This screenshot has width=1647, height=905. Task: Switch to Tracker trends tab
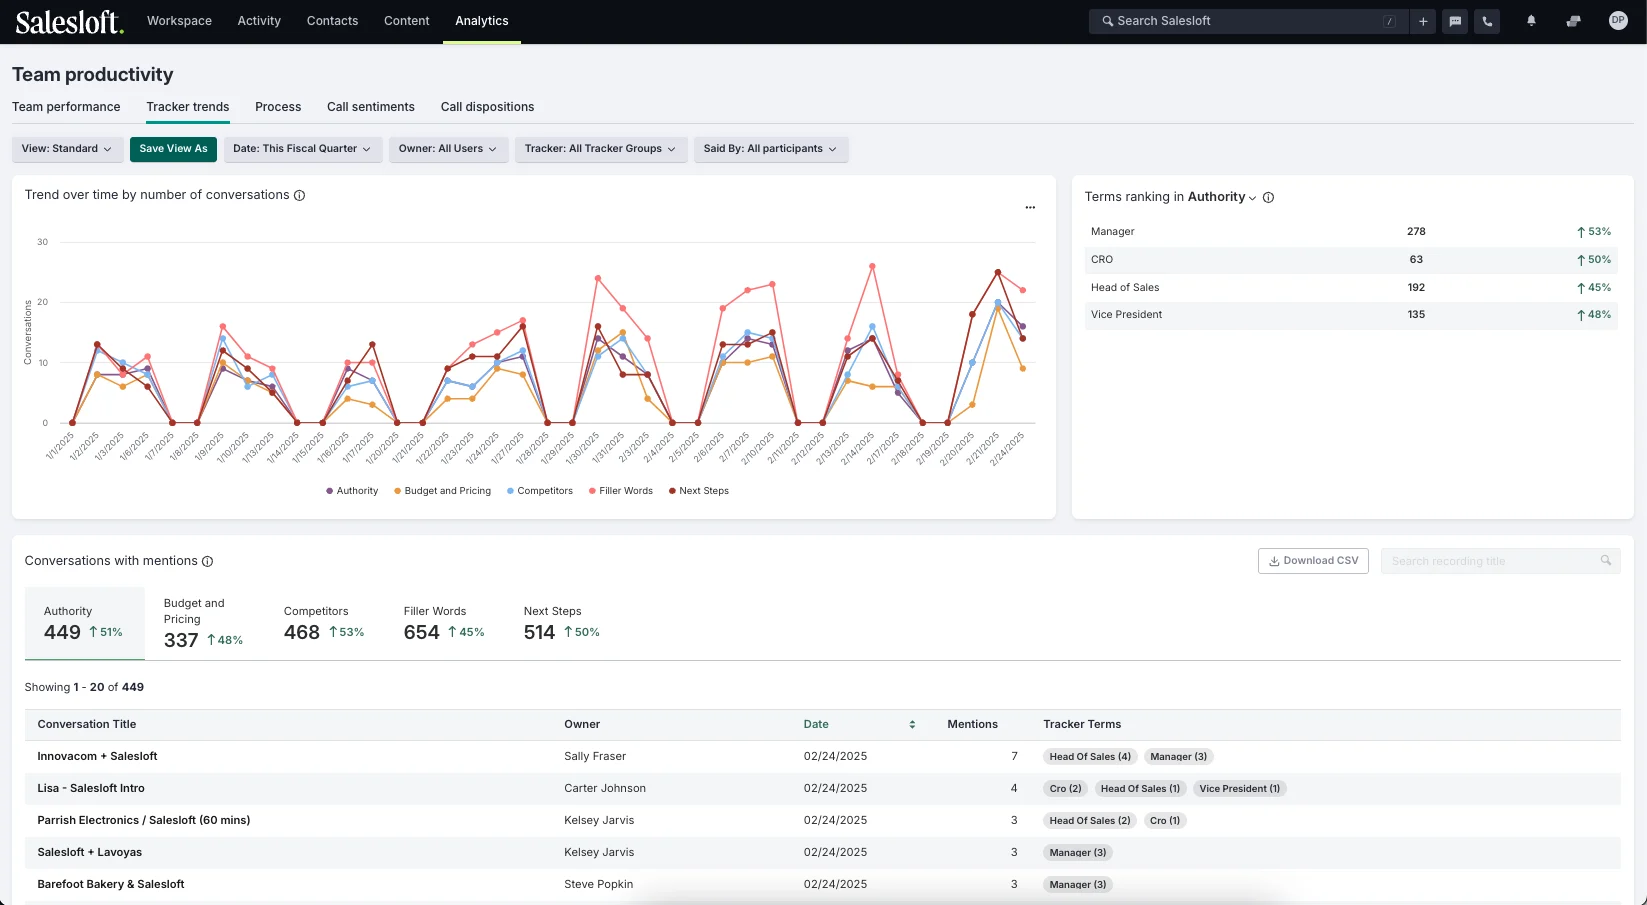point(188,107)
